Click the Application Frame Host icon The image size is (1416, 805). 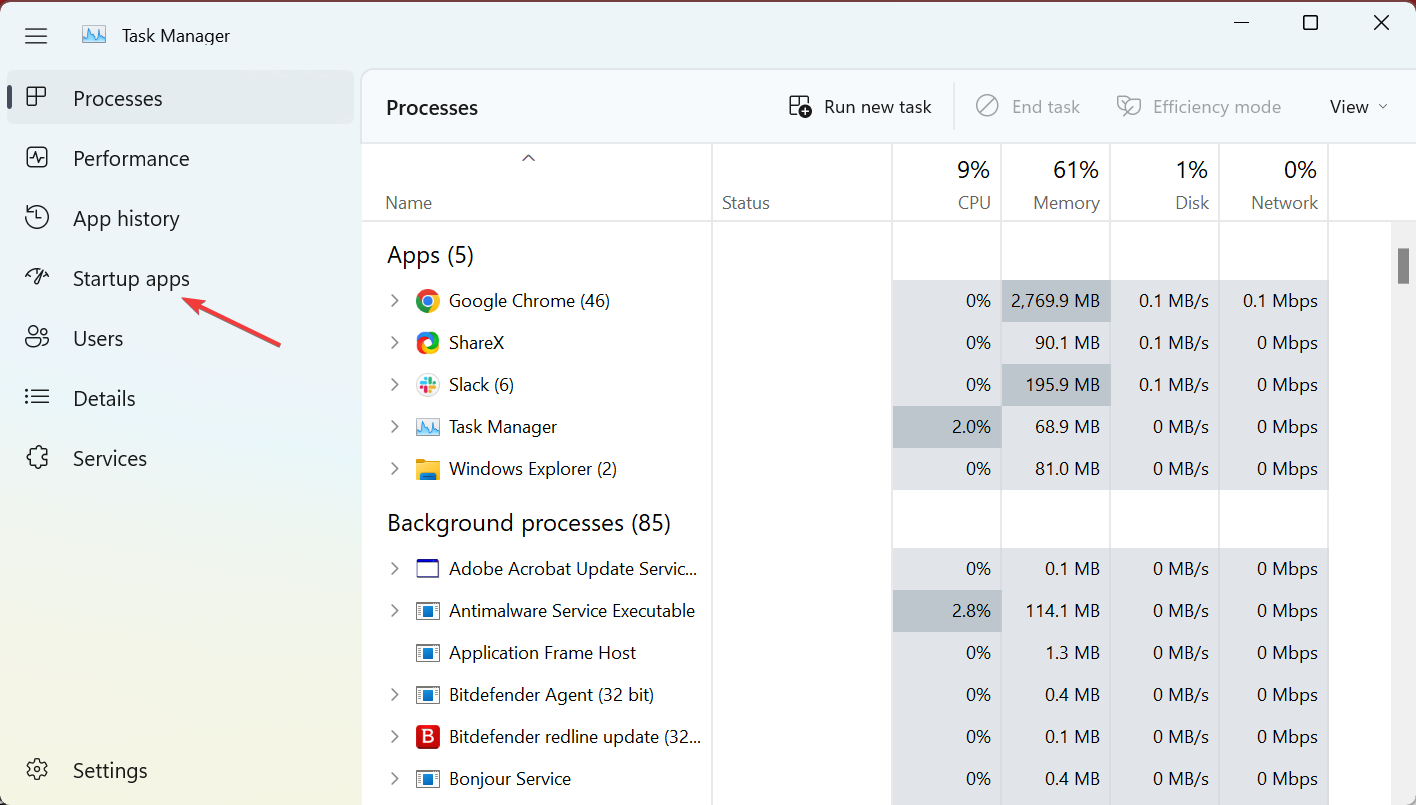(x=428, y=653)
